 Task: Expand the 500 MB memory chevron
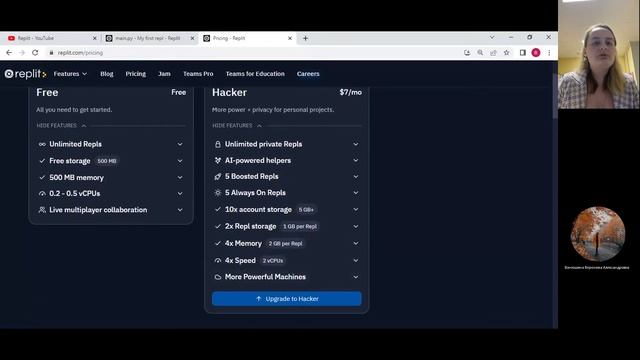coord(180,178)
